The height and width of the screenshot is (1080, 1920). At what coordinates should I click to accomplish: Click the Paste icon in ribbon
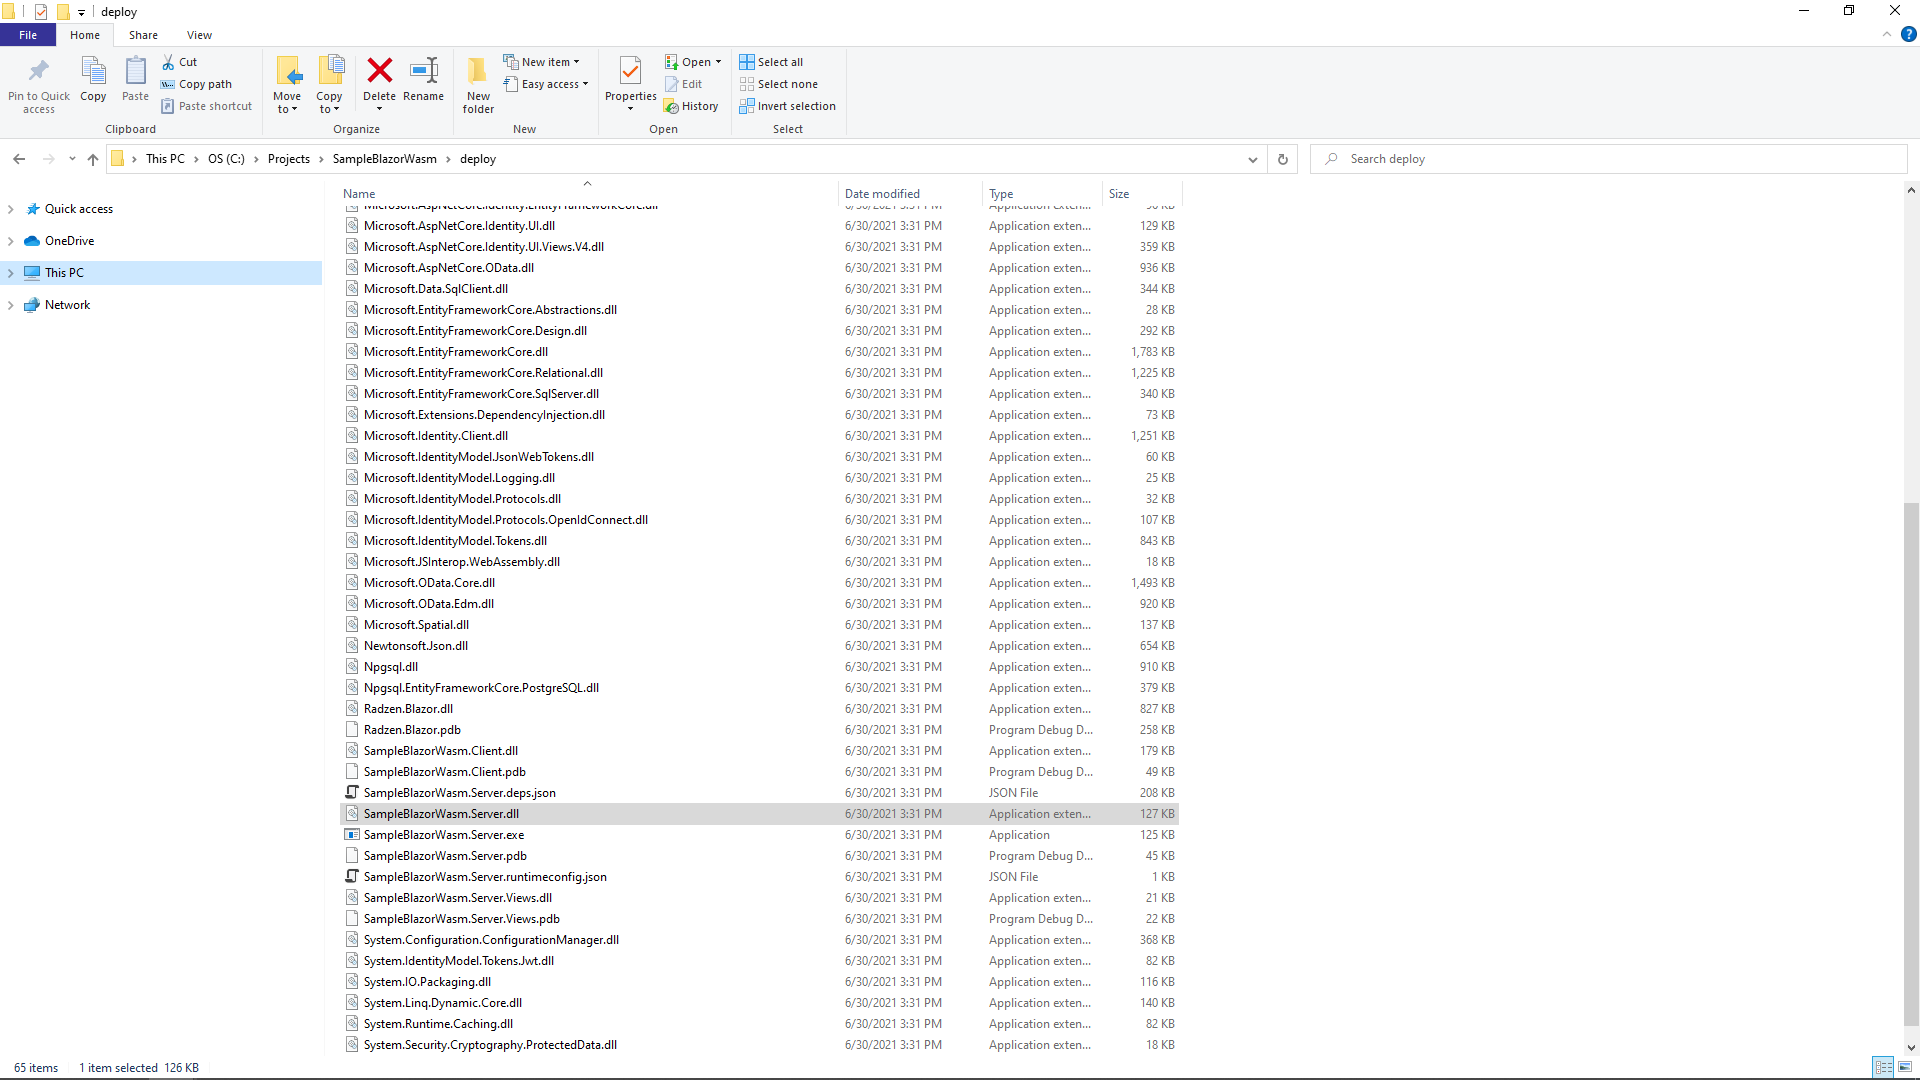[135, 79]
